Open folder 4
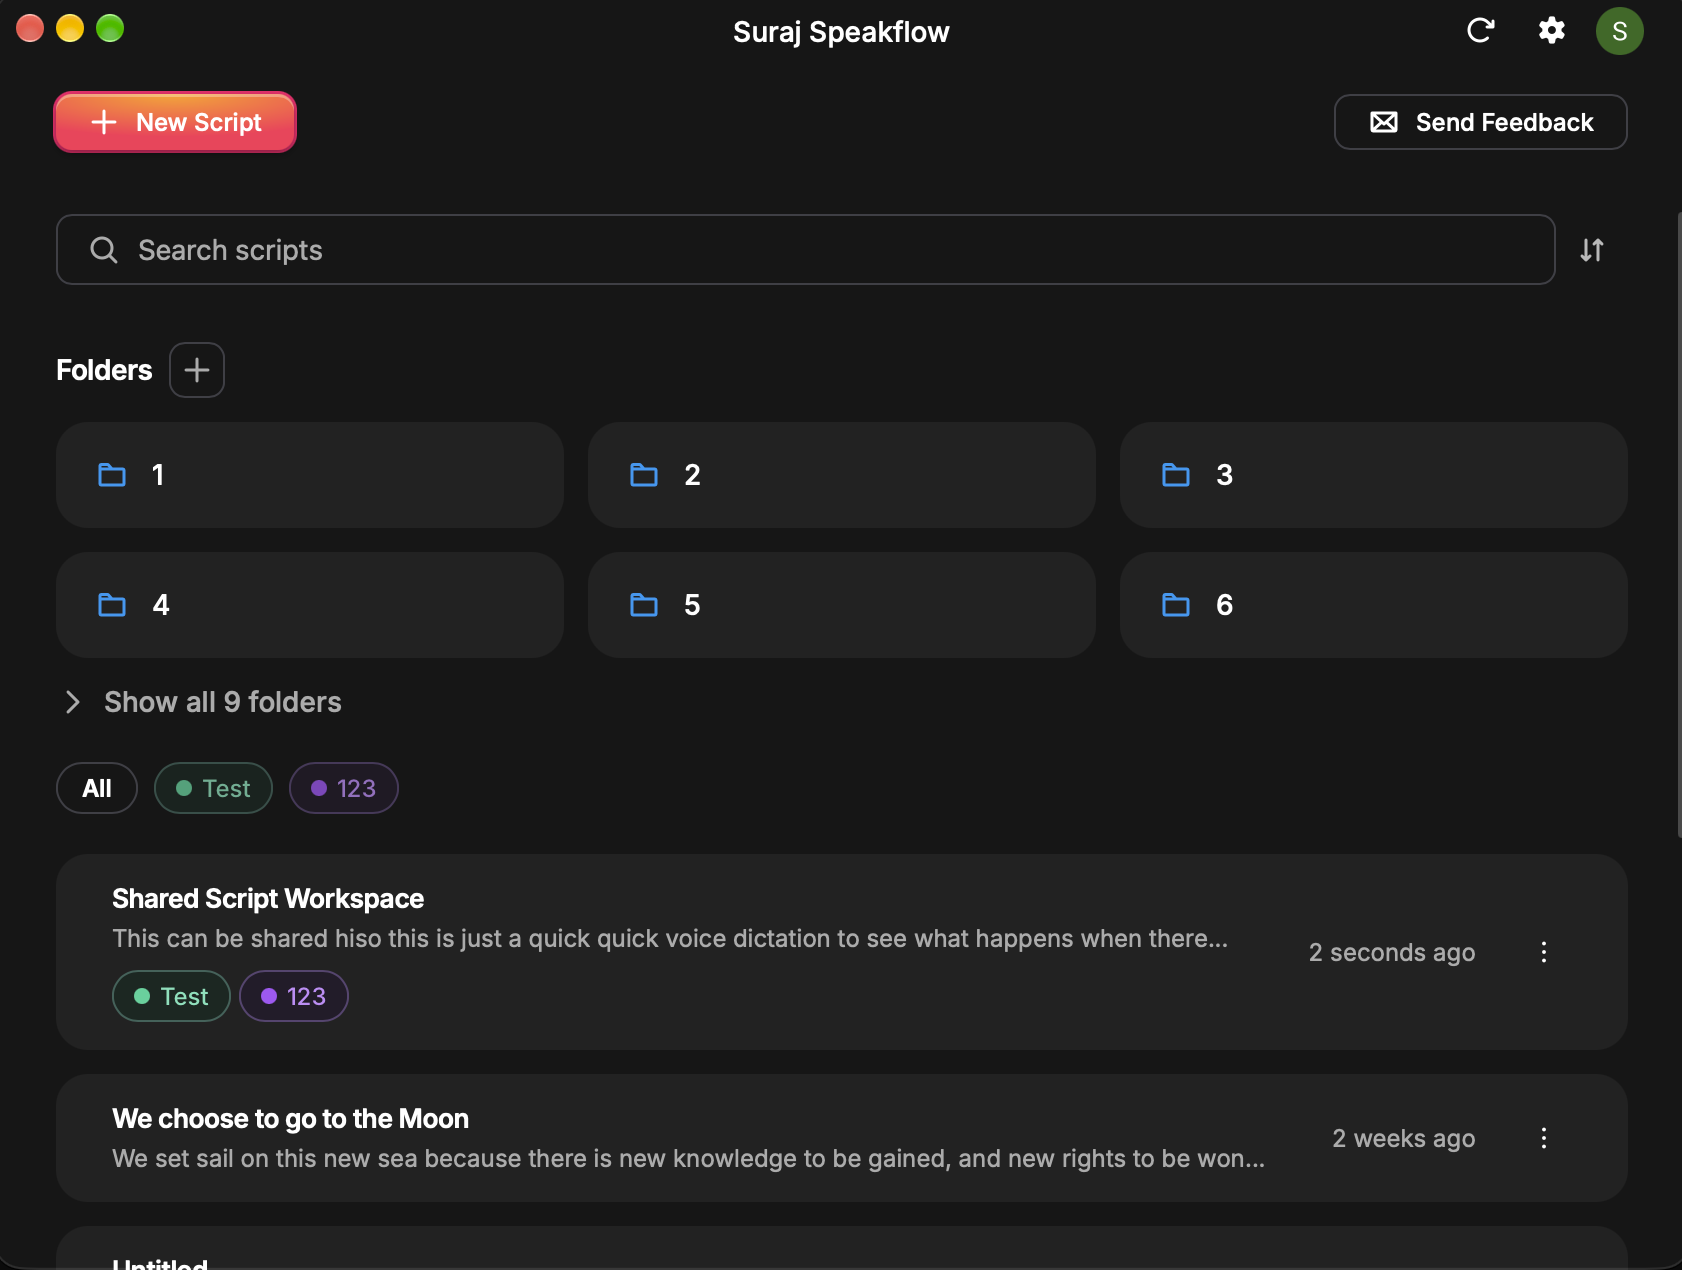 pyautogui.click(x=310, y=605)
